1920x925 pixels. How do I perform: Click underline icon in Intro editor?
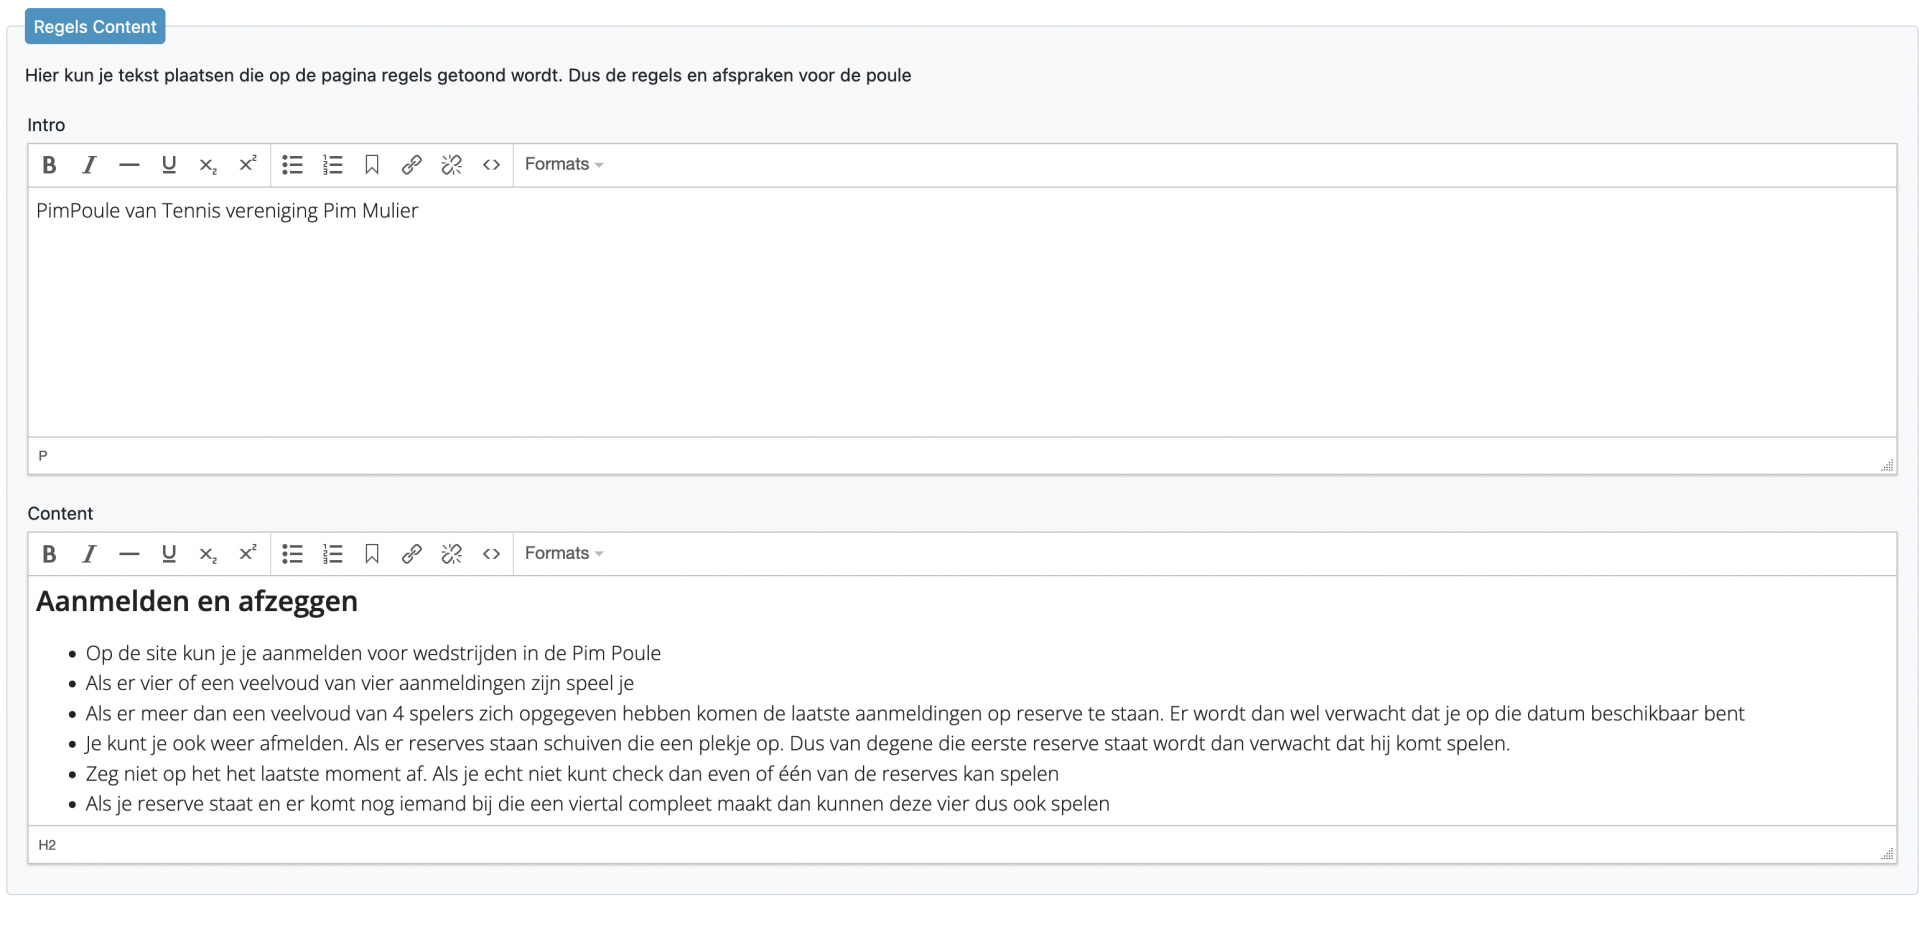coord(169,165)
